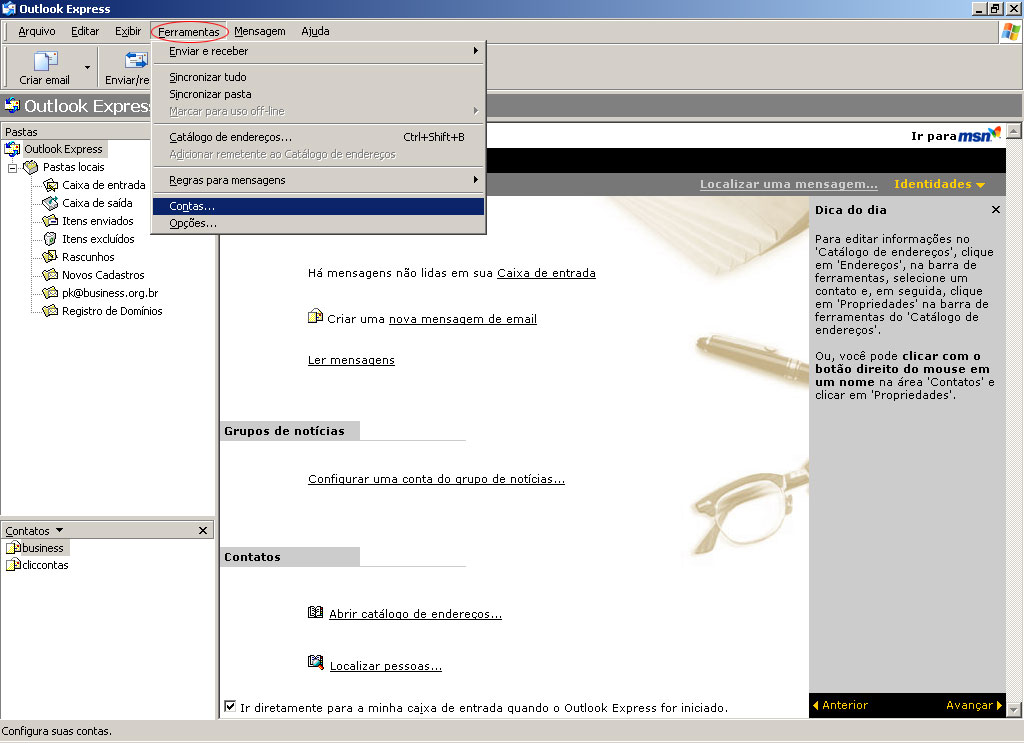The width and height of the screenshot is (1024, 743).
Task: Click the Pastas locais folder icon
Action: point(31,167)
